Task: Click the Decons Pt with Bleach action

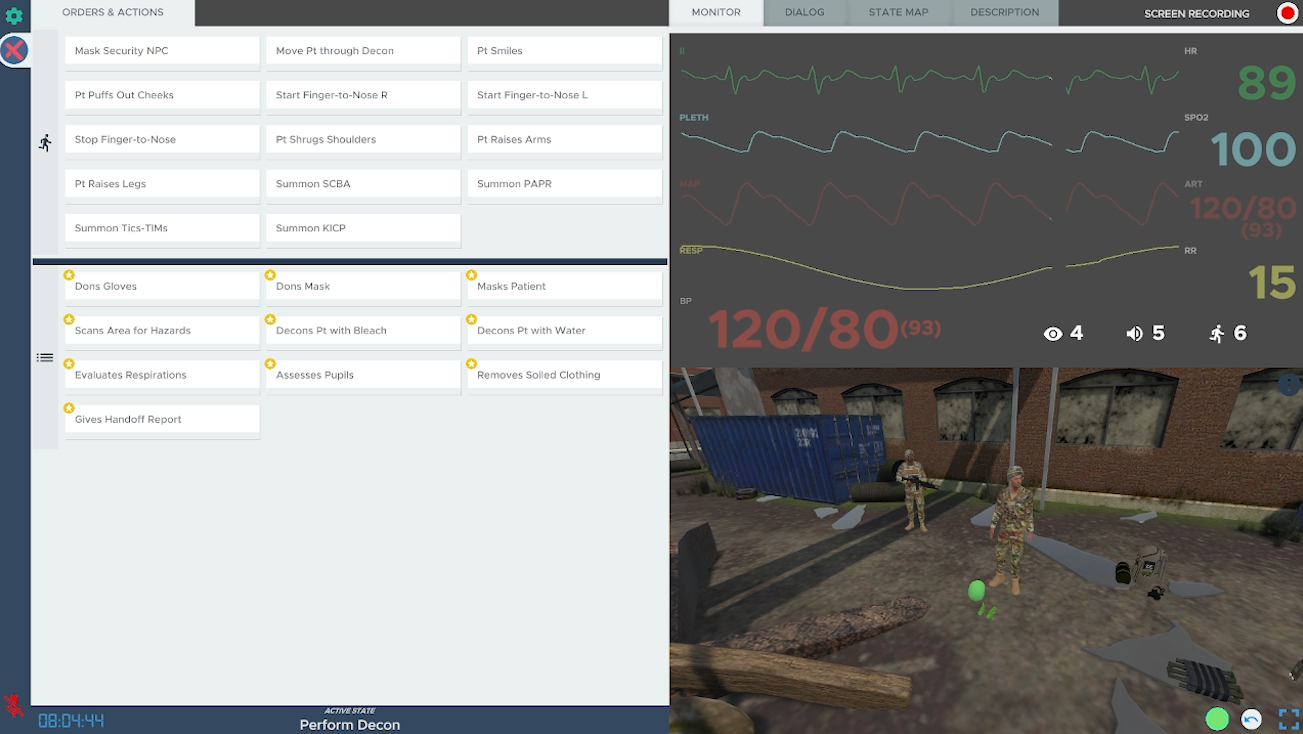Action: tap(363, 331)
